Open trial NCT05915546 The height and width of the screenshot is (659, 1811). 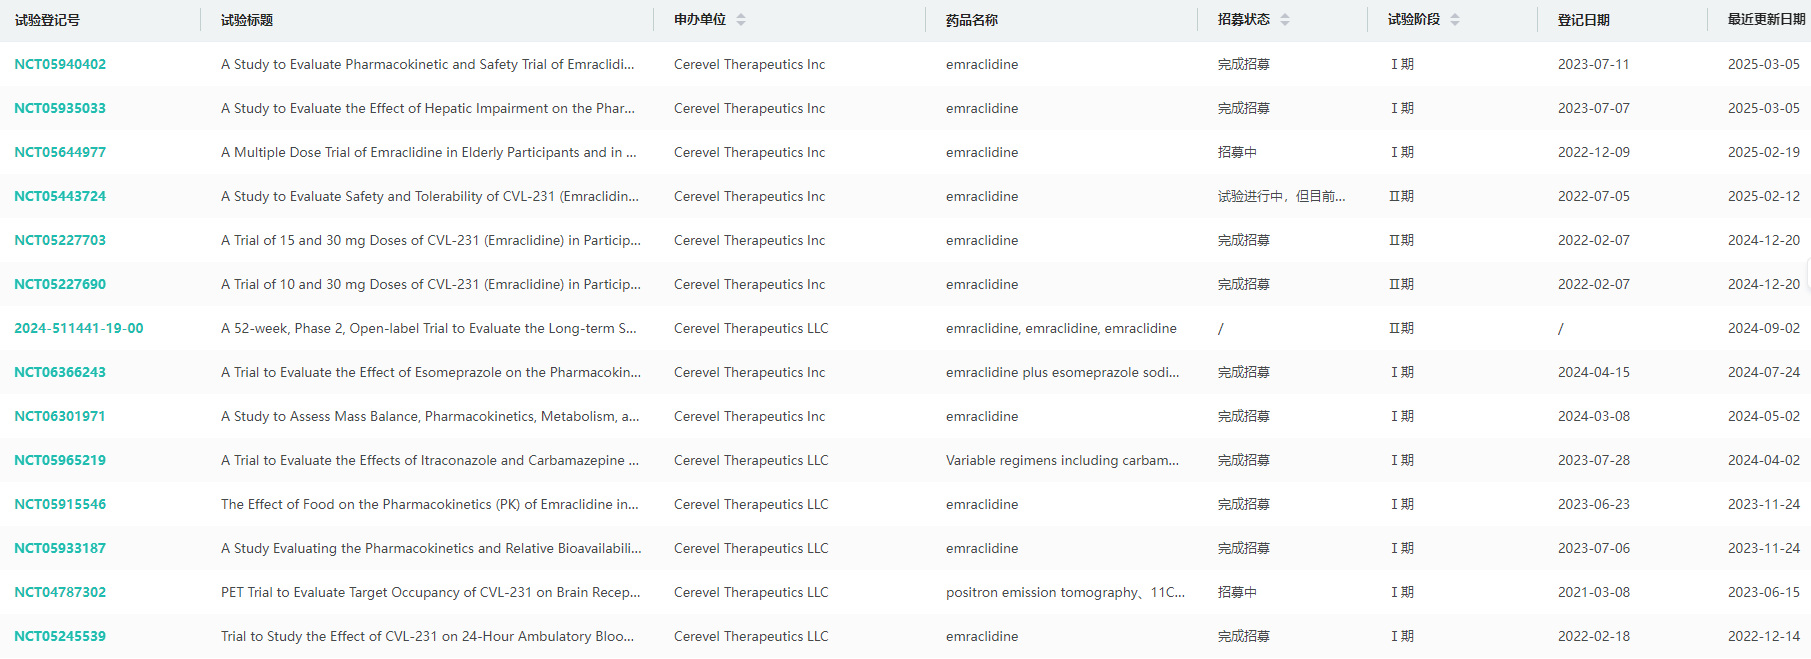[x=60, y=504]
